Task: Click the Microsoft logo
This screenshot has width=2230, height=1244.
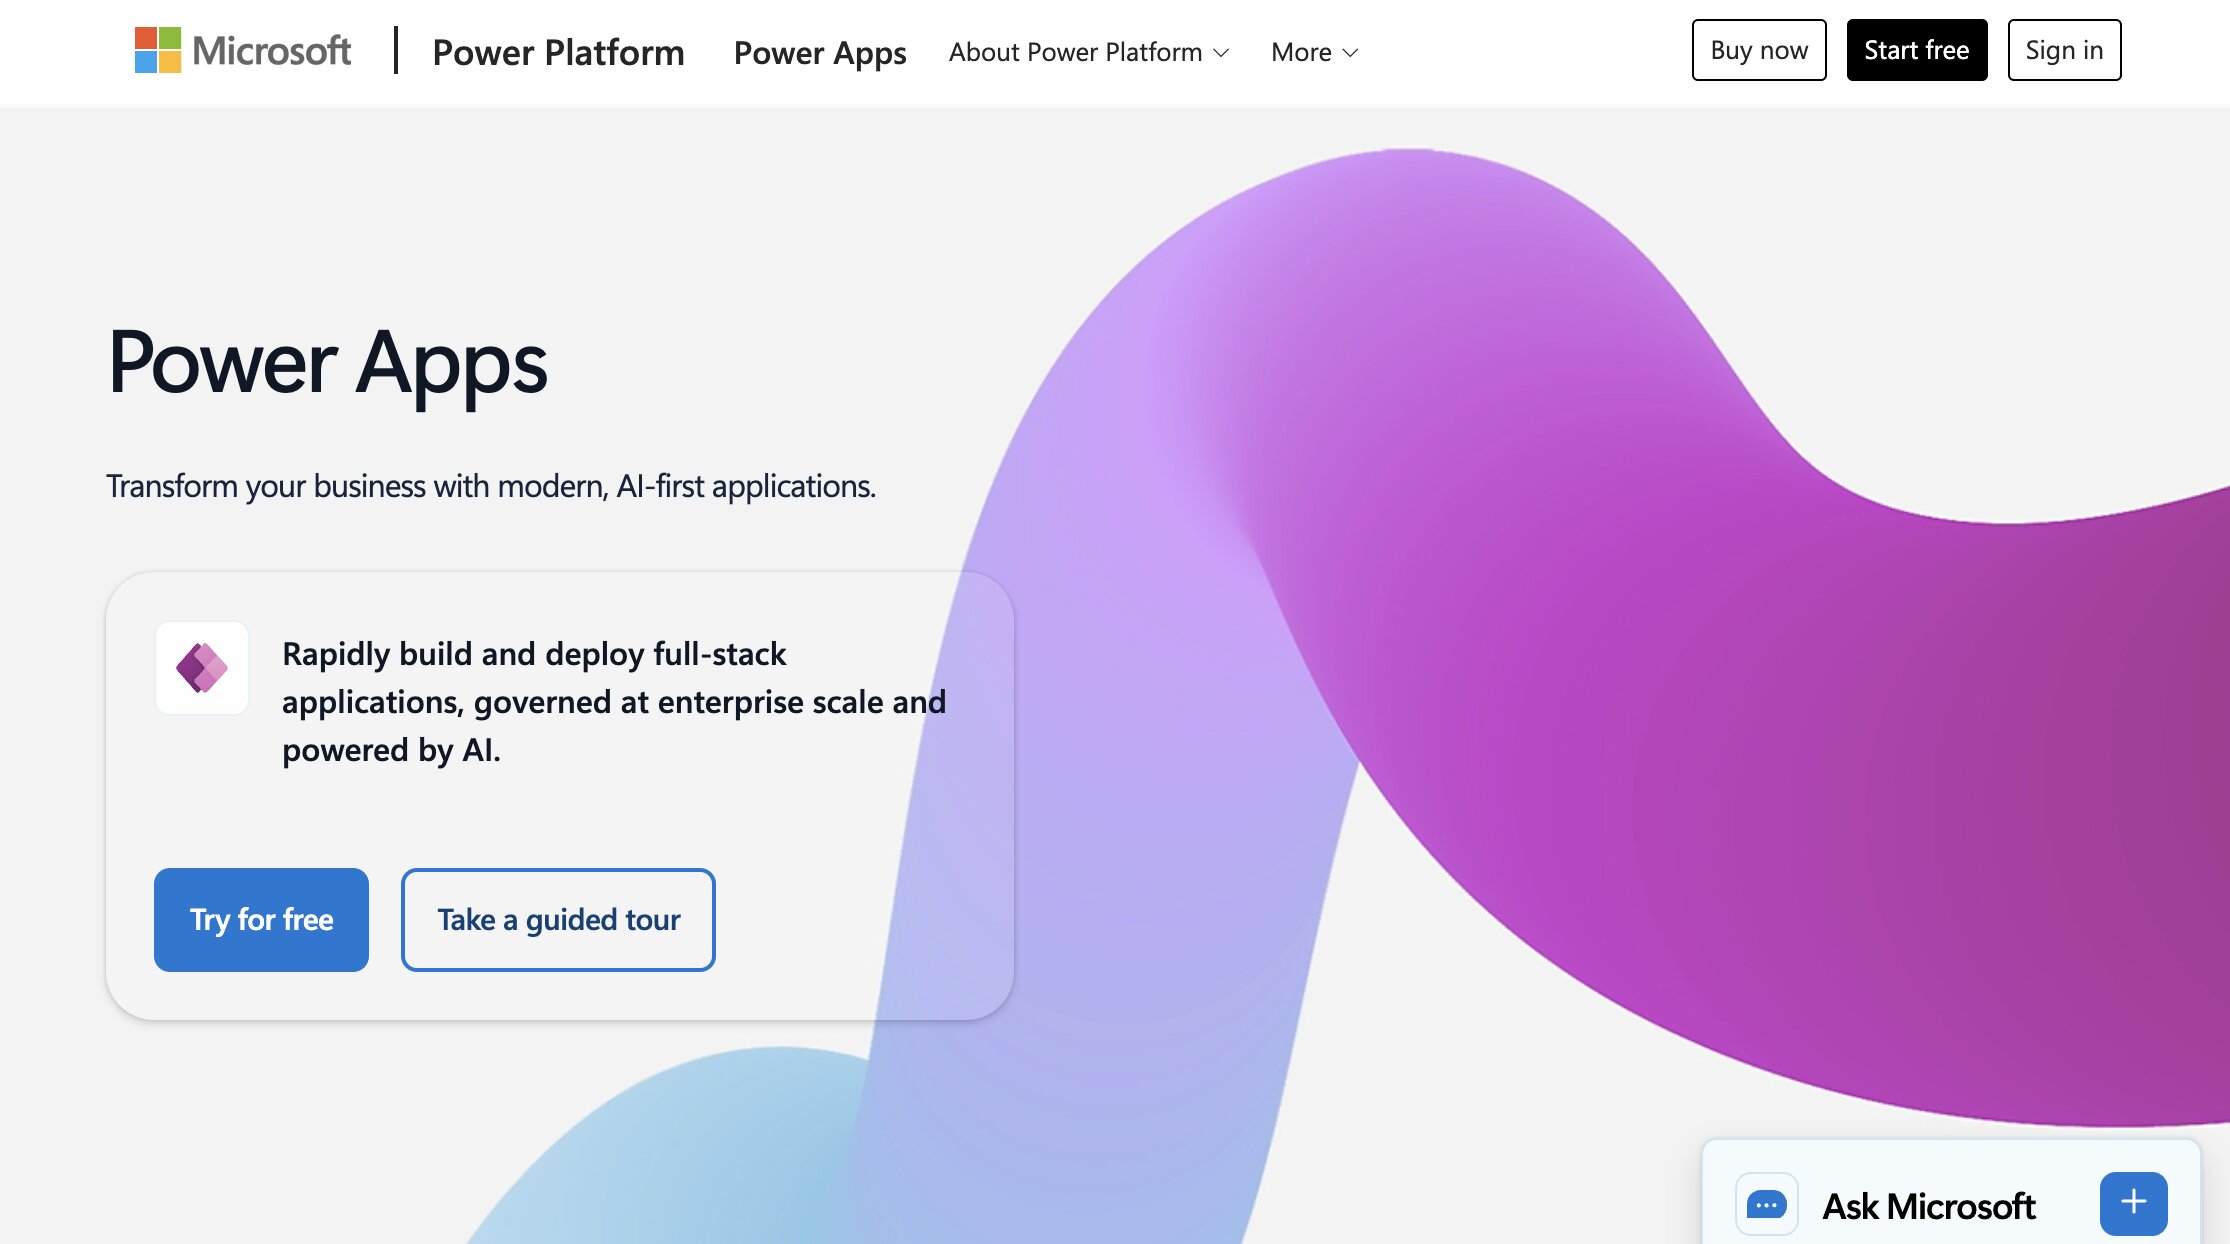Action: coord(243,50)
